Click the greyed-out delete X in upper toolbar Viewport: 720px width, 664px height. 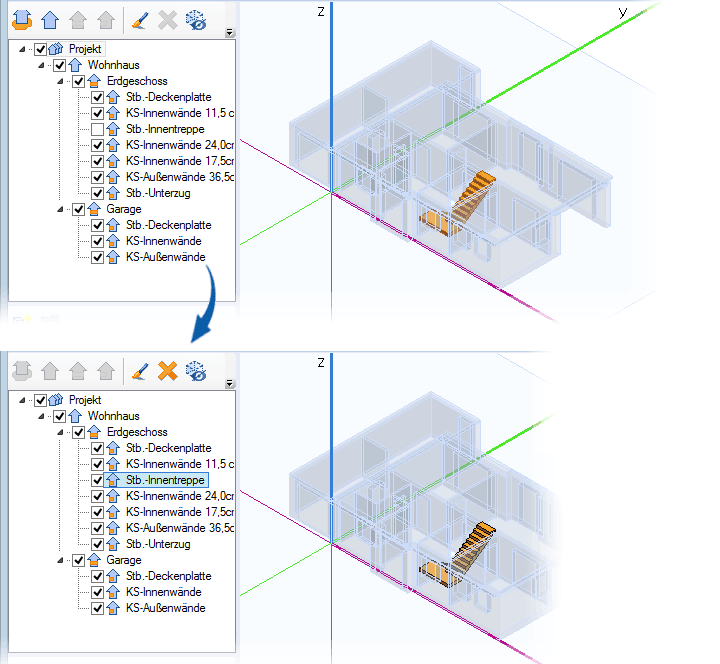(x=168, y=20)
